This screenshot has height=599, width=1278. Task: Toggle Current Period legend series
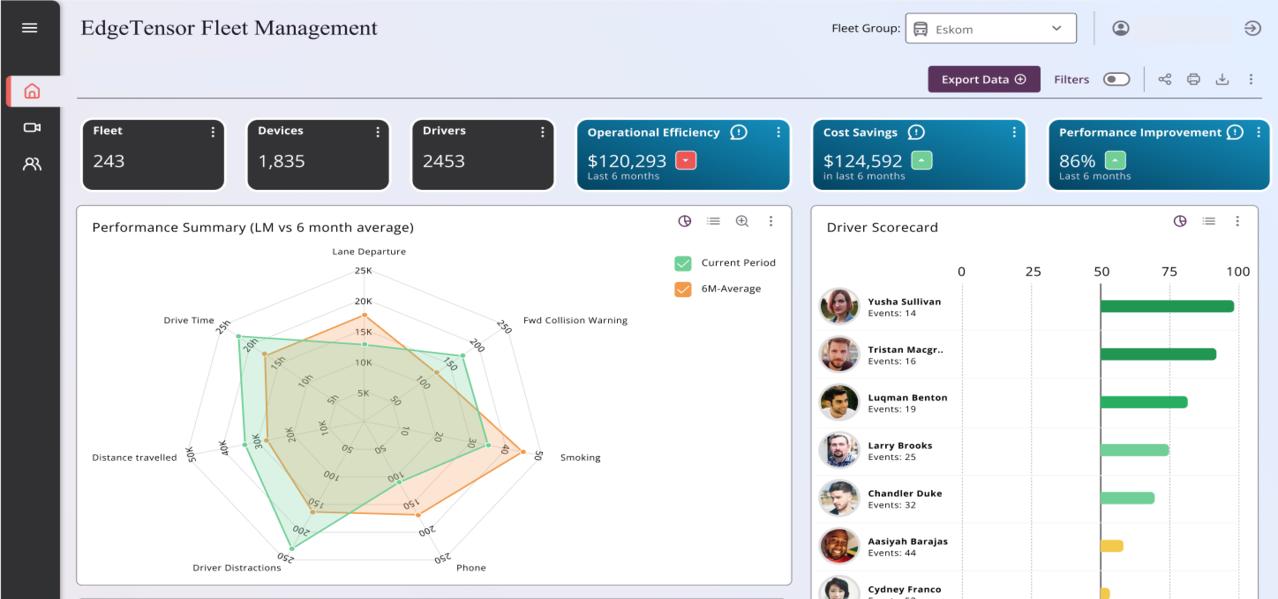pos(684,263)
